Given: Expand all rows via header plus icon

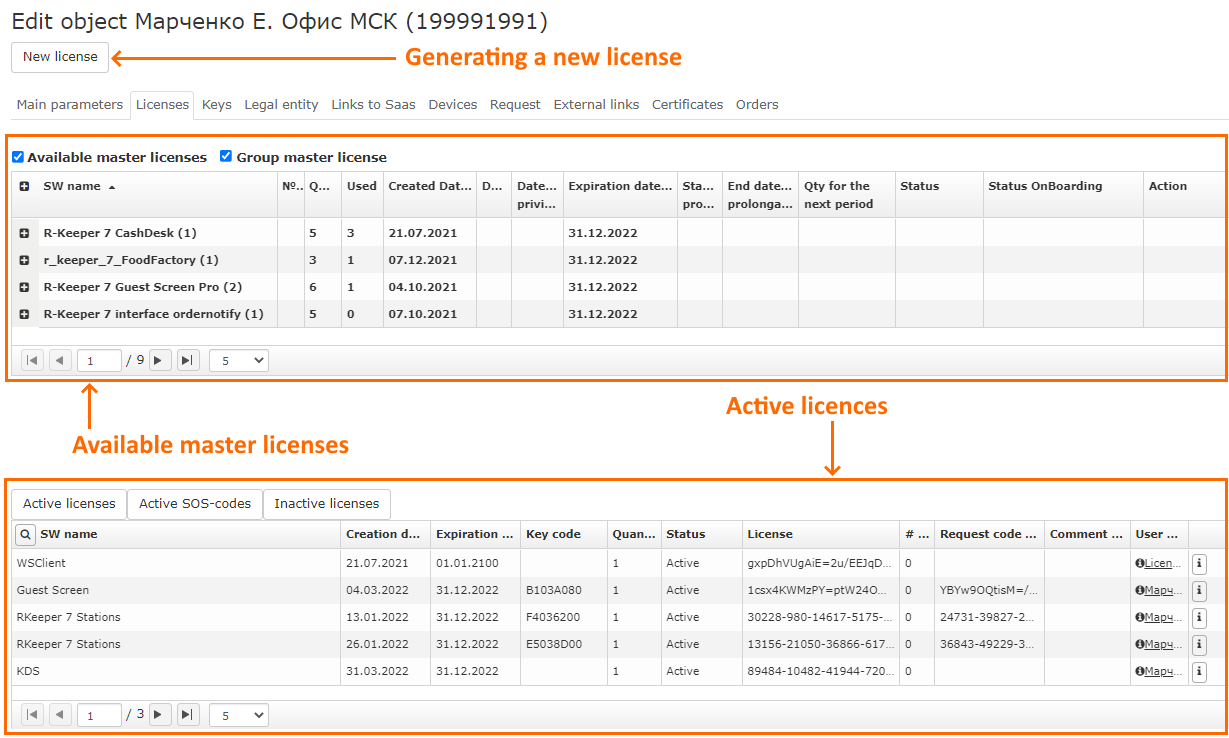Looking at the screenshot, I should [x=24, y=186].
